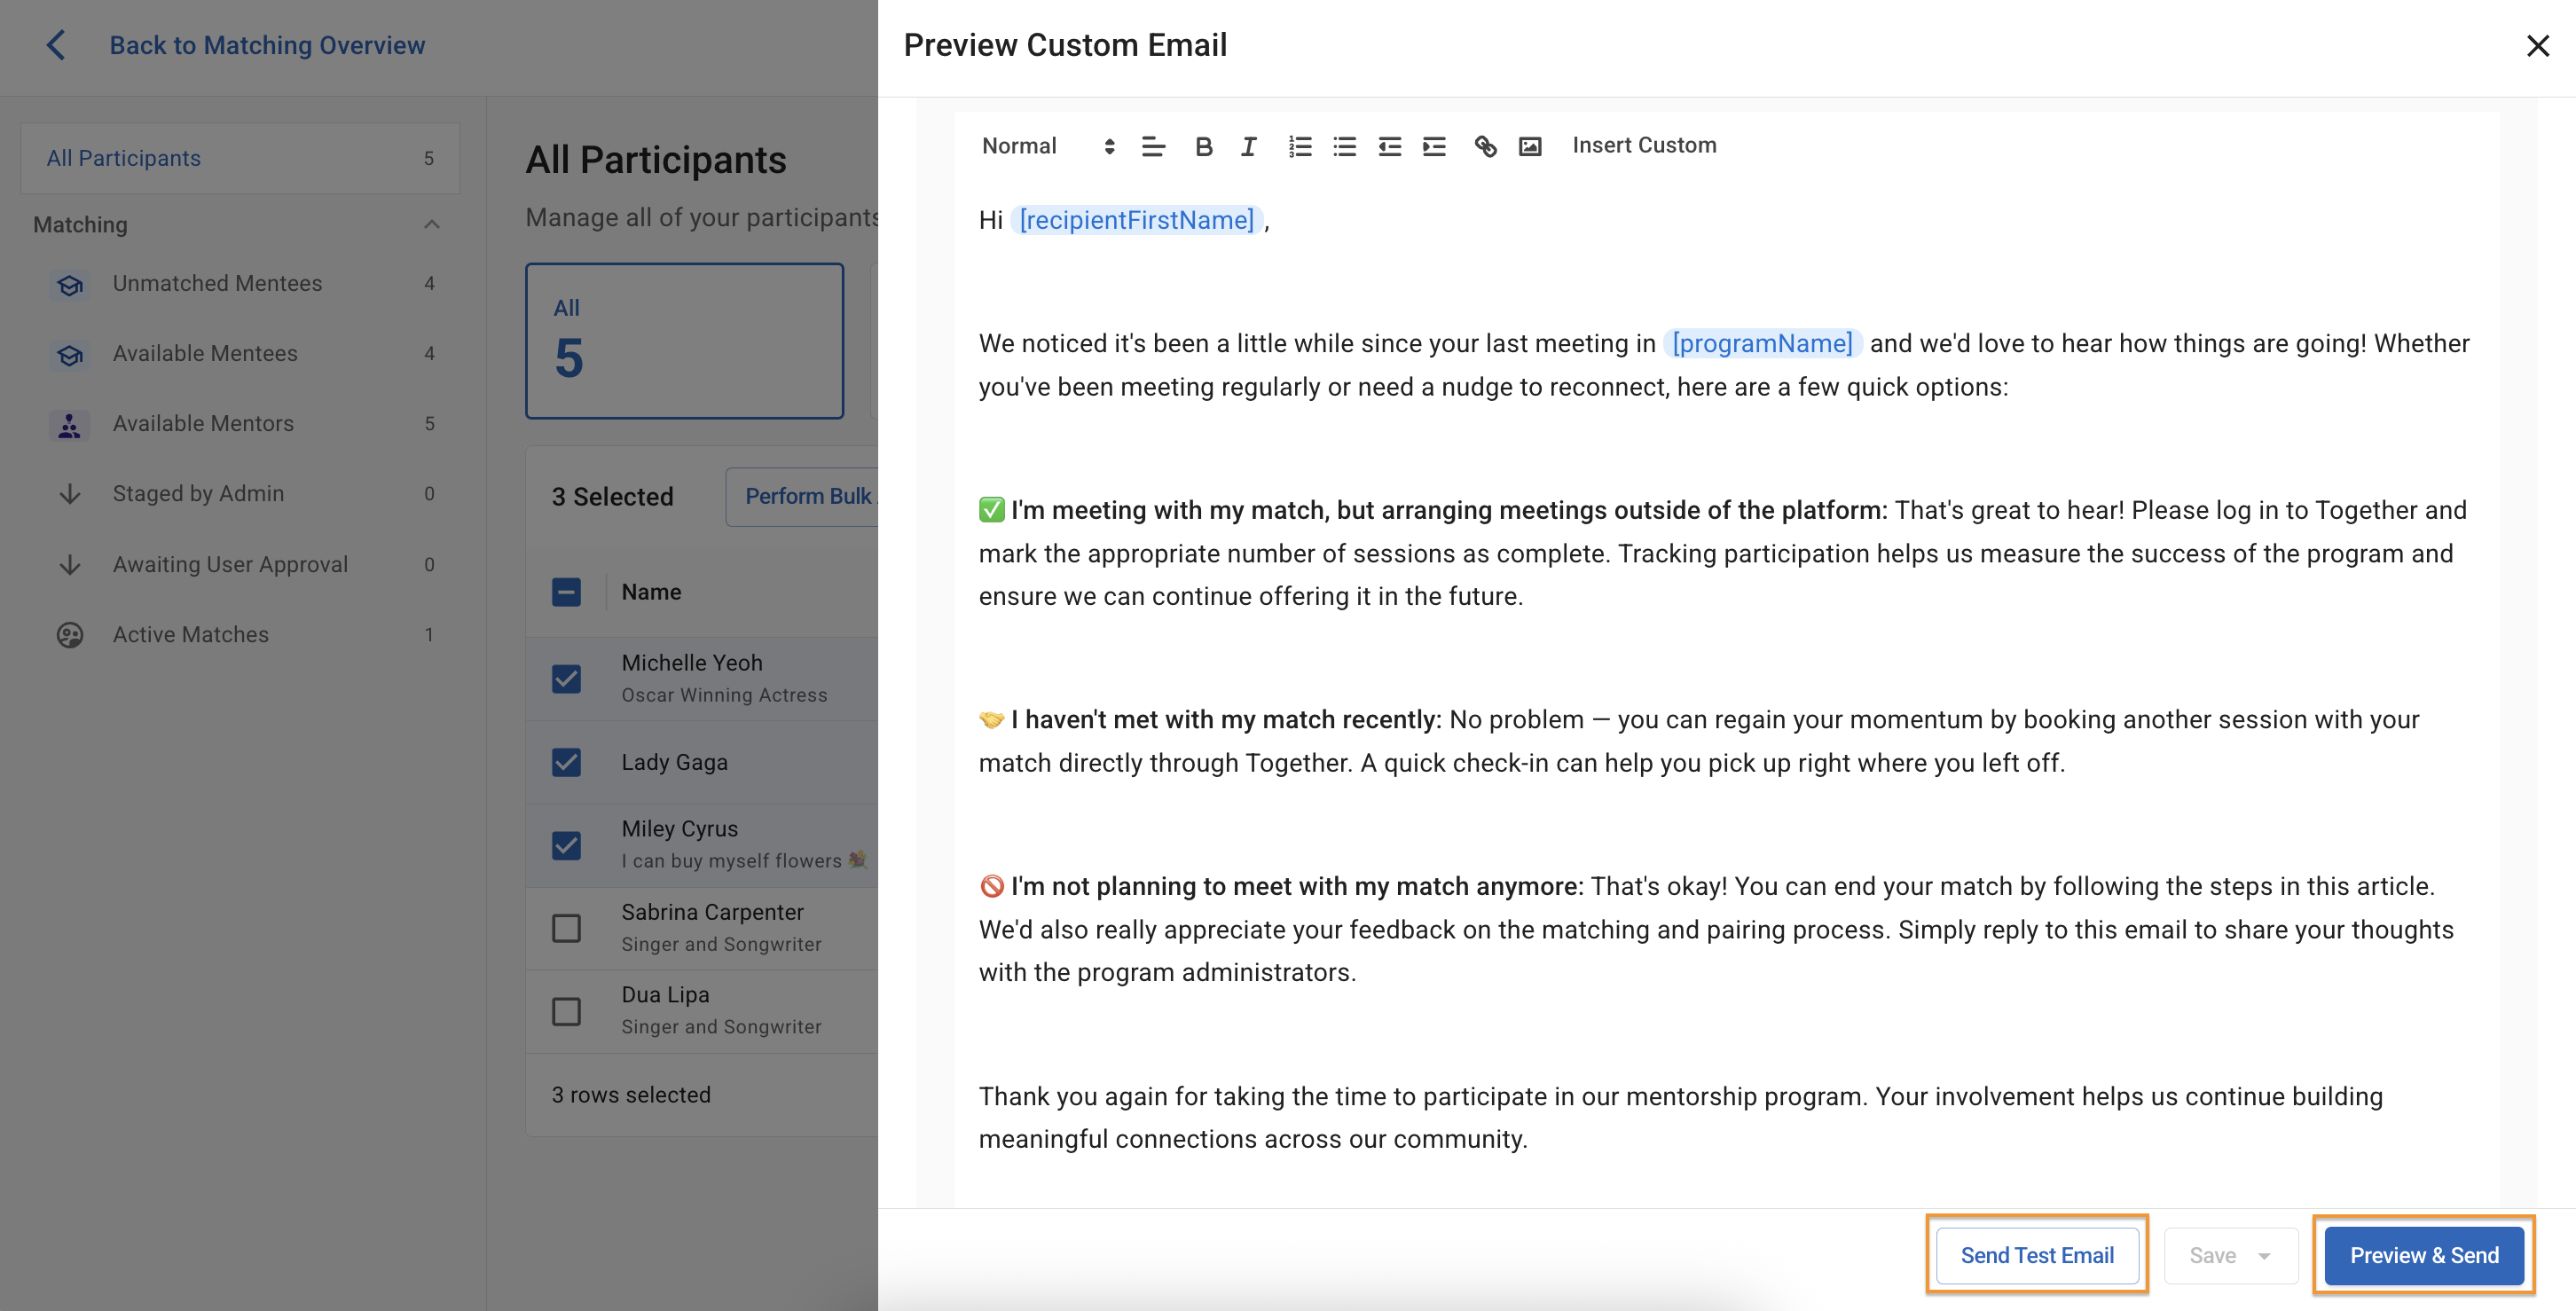Select Active Matches in the sidebar

pyautogui.click(x=190, y=634)
